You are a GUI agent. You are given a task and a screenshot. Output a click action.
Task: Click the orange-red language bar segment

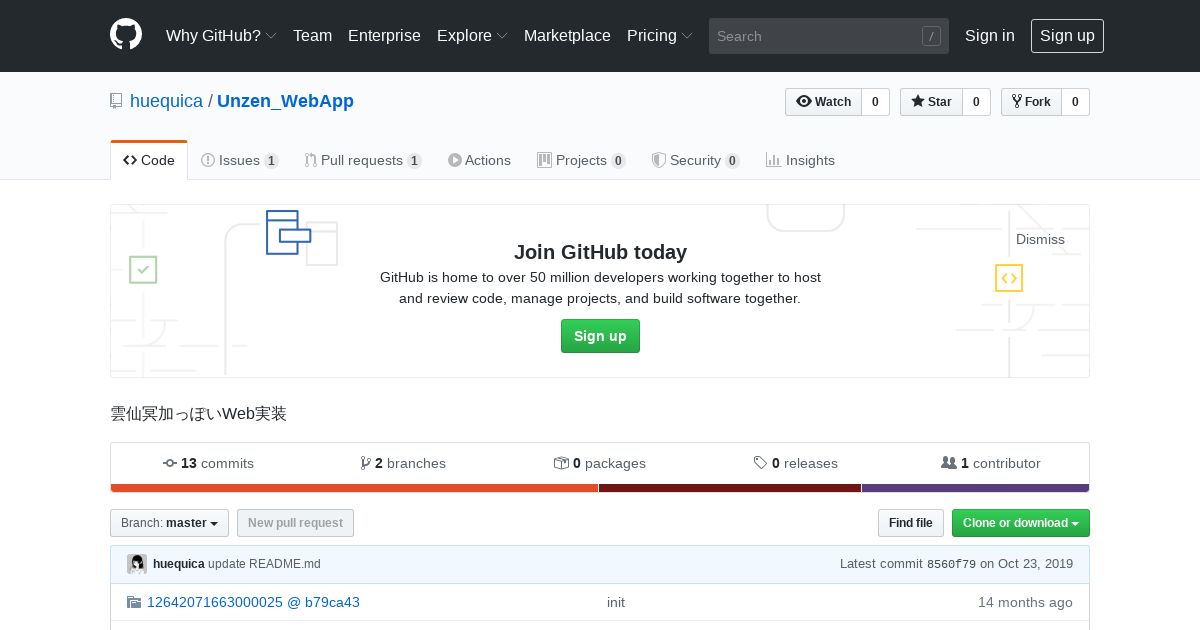[354, 488]
